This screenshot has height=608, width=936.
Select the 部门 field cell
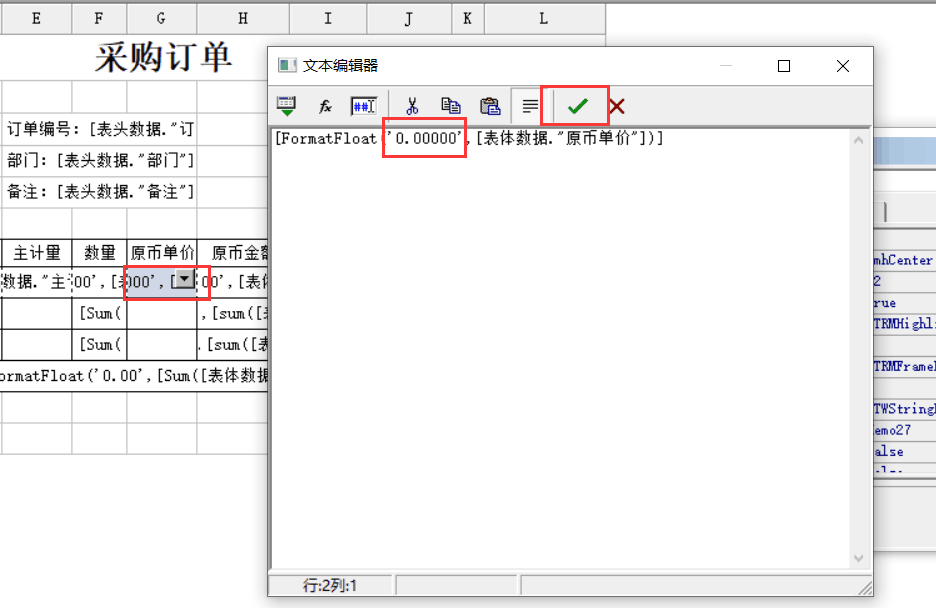pos(100,161)
